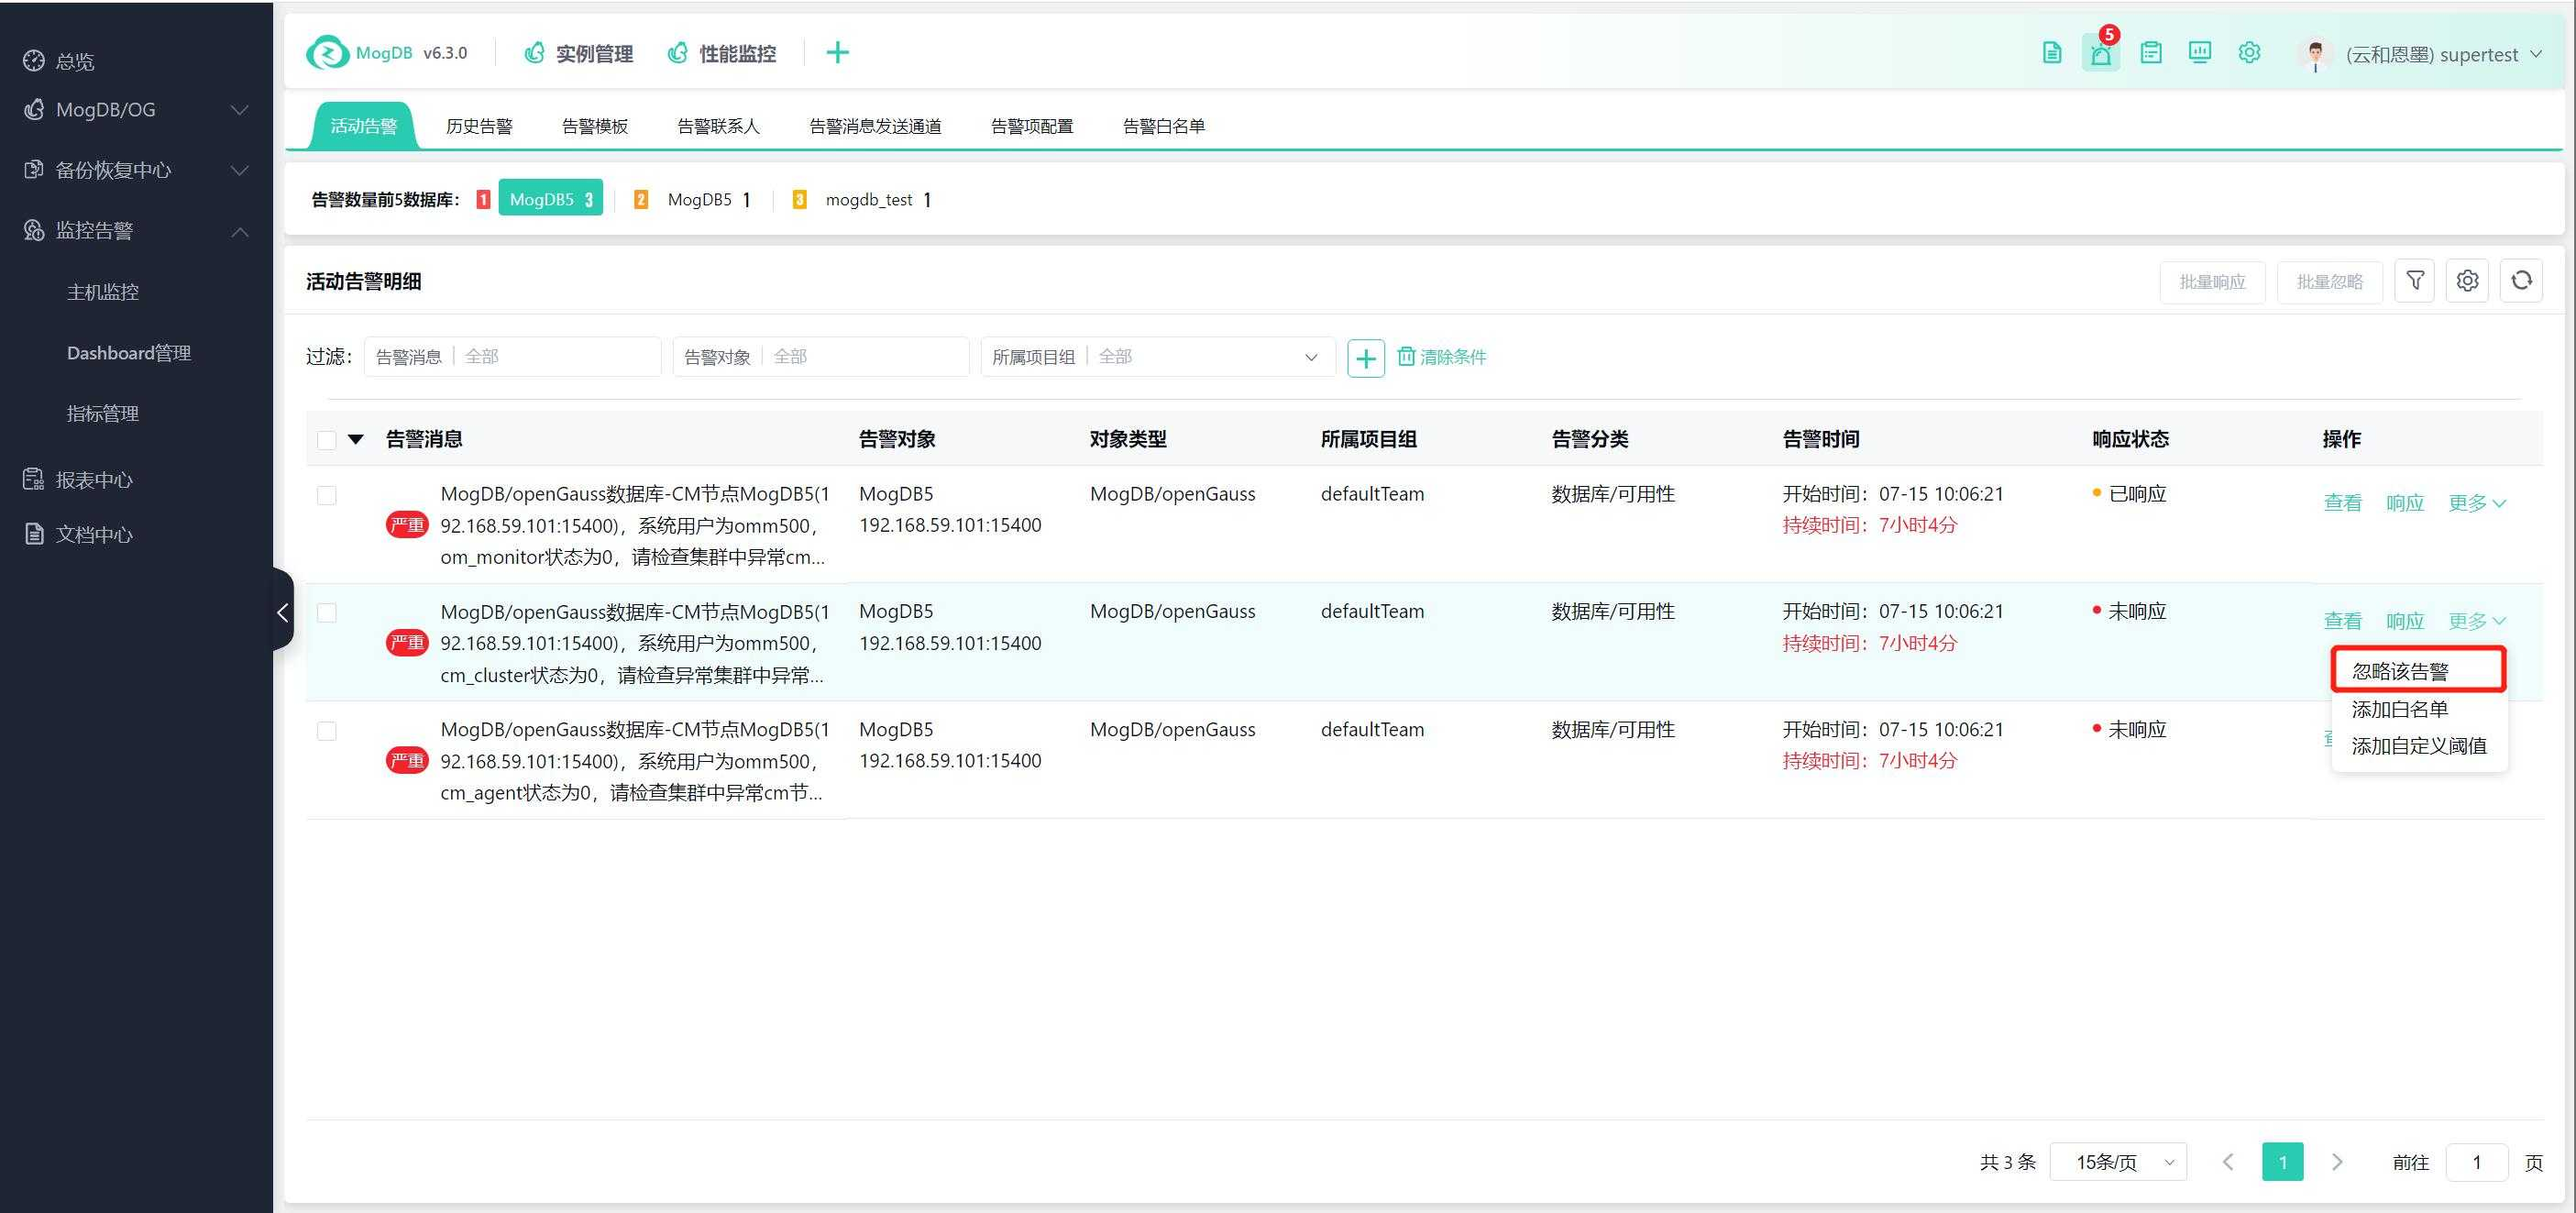This screenshot has height=1213, width=2576.
Task: Switch to the 告警消息发送通道 tab
Action: pos(875,126)
